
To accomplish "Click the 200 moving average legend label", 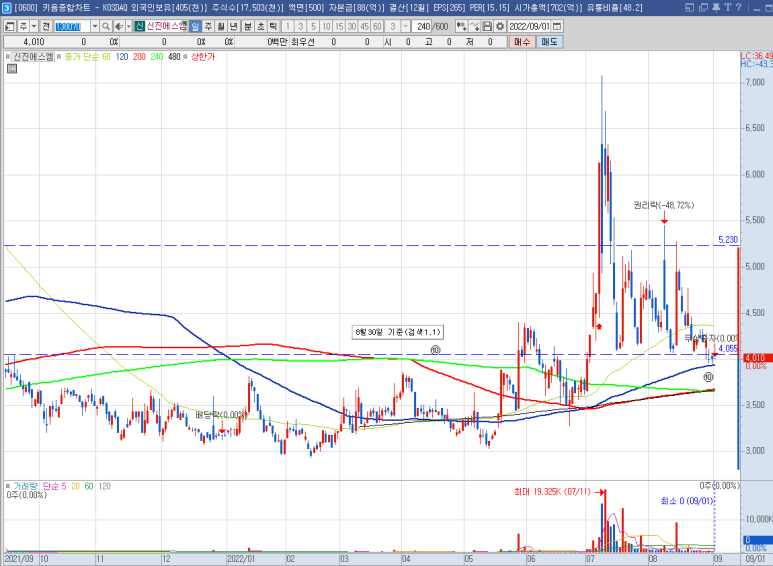I will coord(139,57).
